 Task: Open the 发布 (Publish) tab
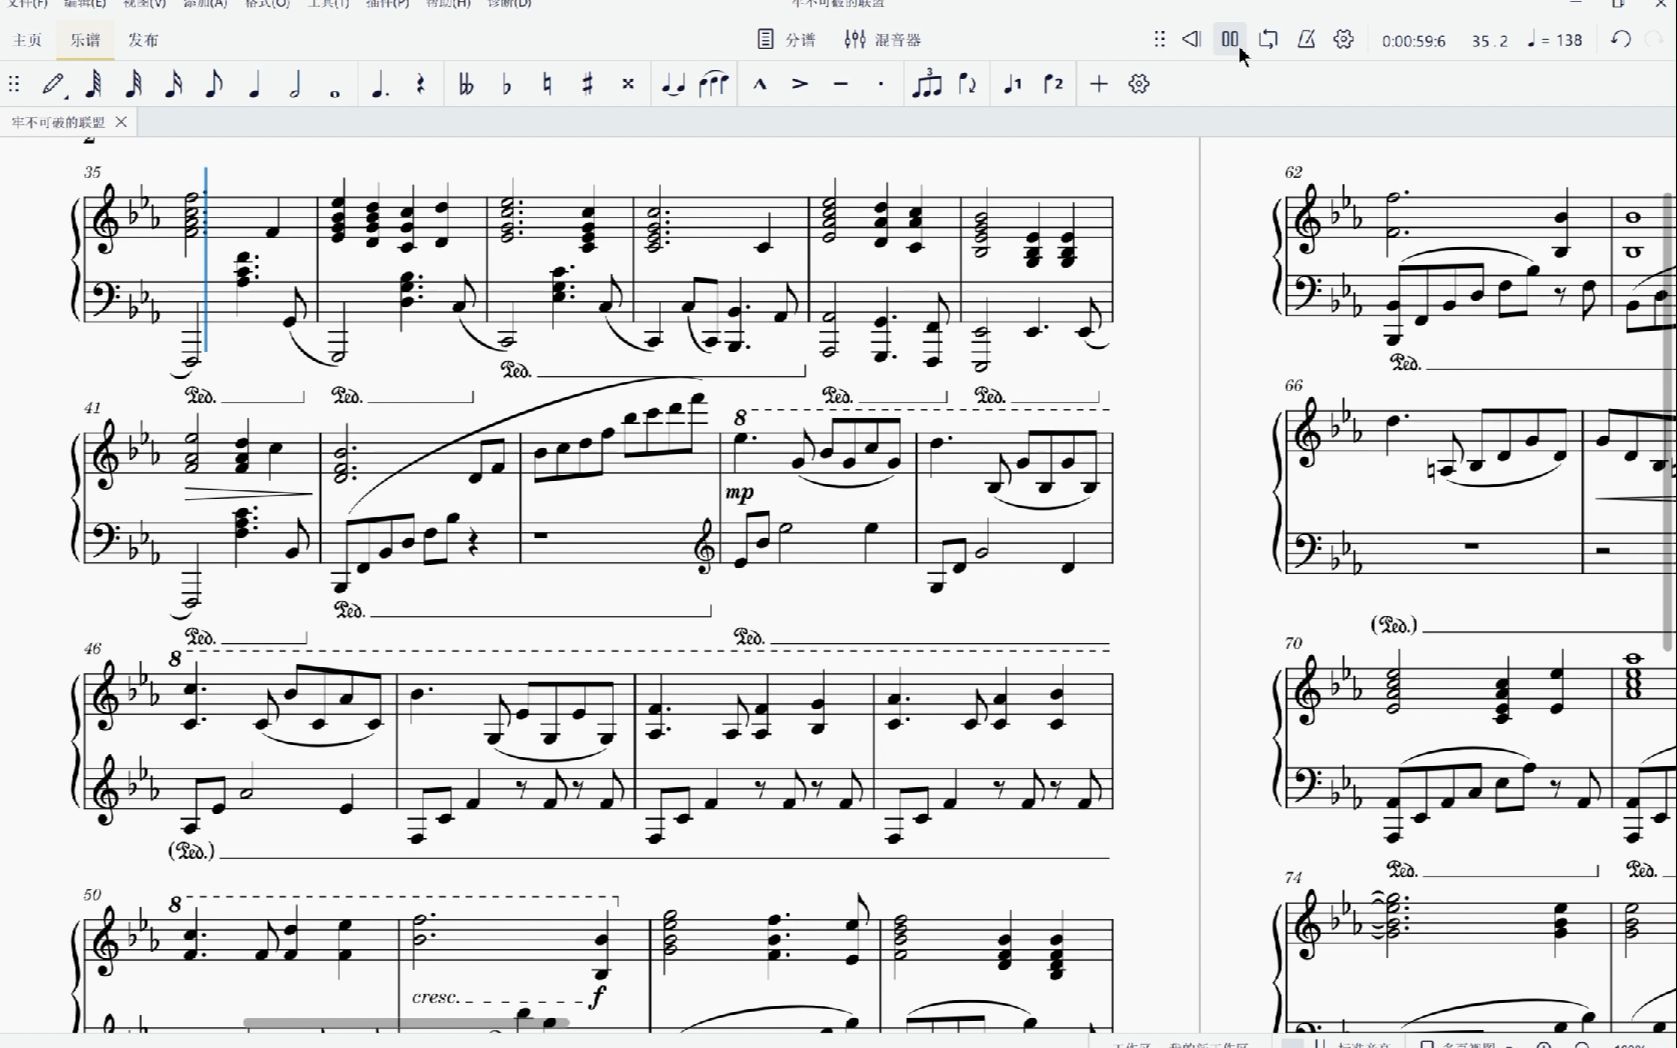(x=143, y=40)
